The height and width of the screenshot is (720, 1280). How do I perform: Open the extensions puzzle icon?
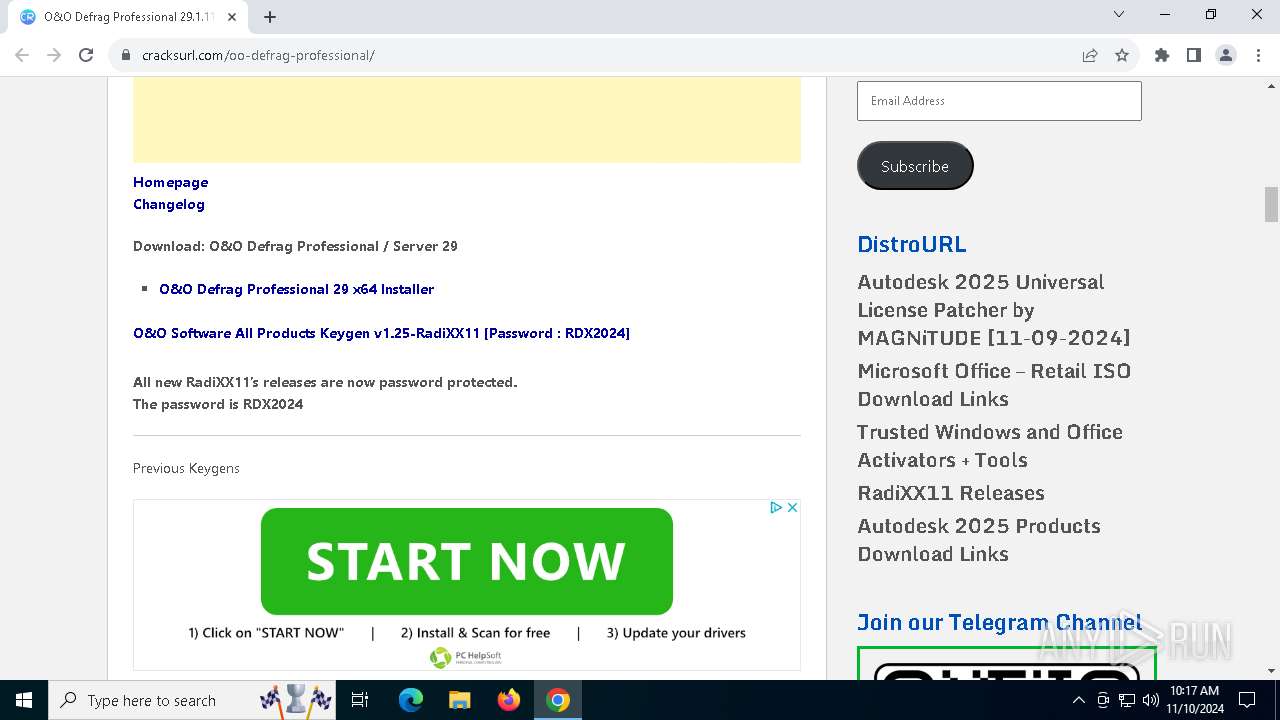(x=1162, y=55)
